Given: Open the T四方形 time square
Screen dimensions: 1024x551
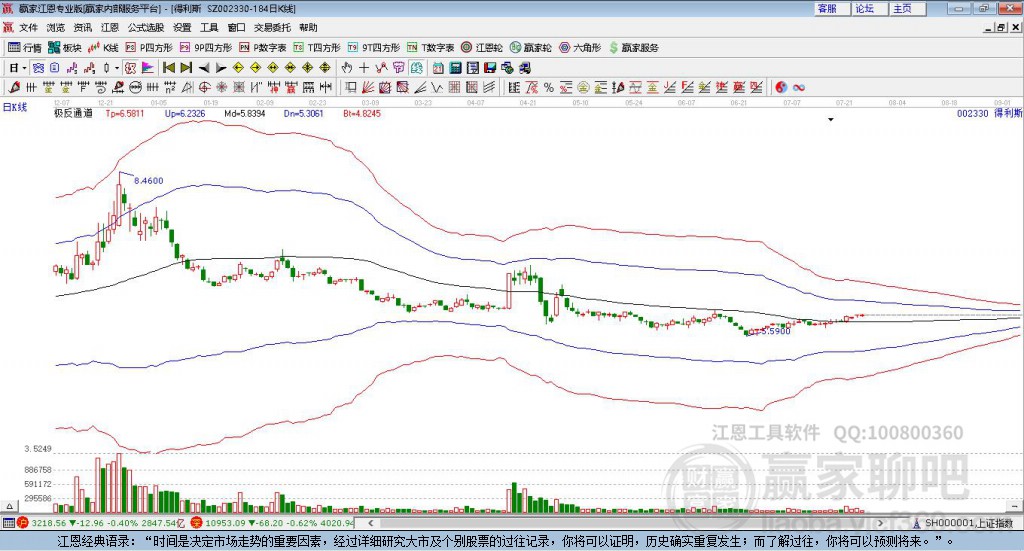Looking at the screenshot, I should [317, 48].
